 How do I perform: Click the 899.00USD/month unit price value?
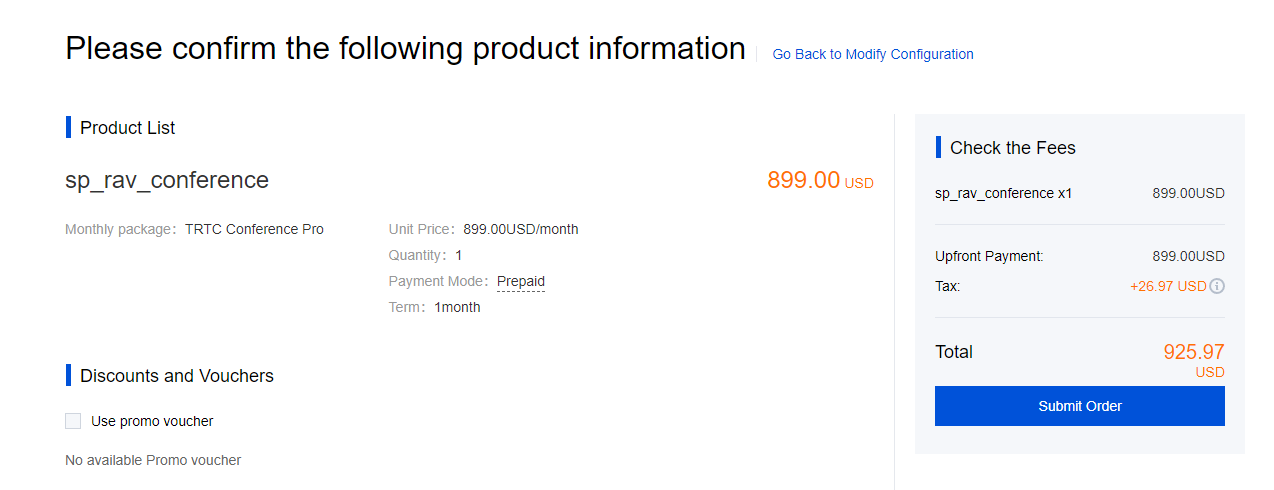[x=520, y=229]
